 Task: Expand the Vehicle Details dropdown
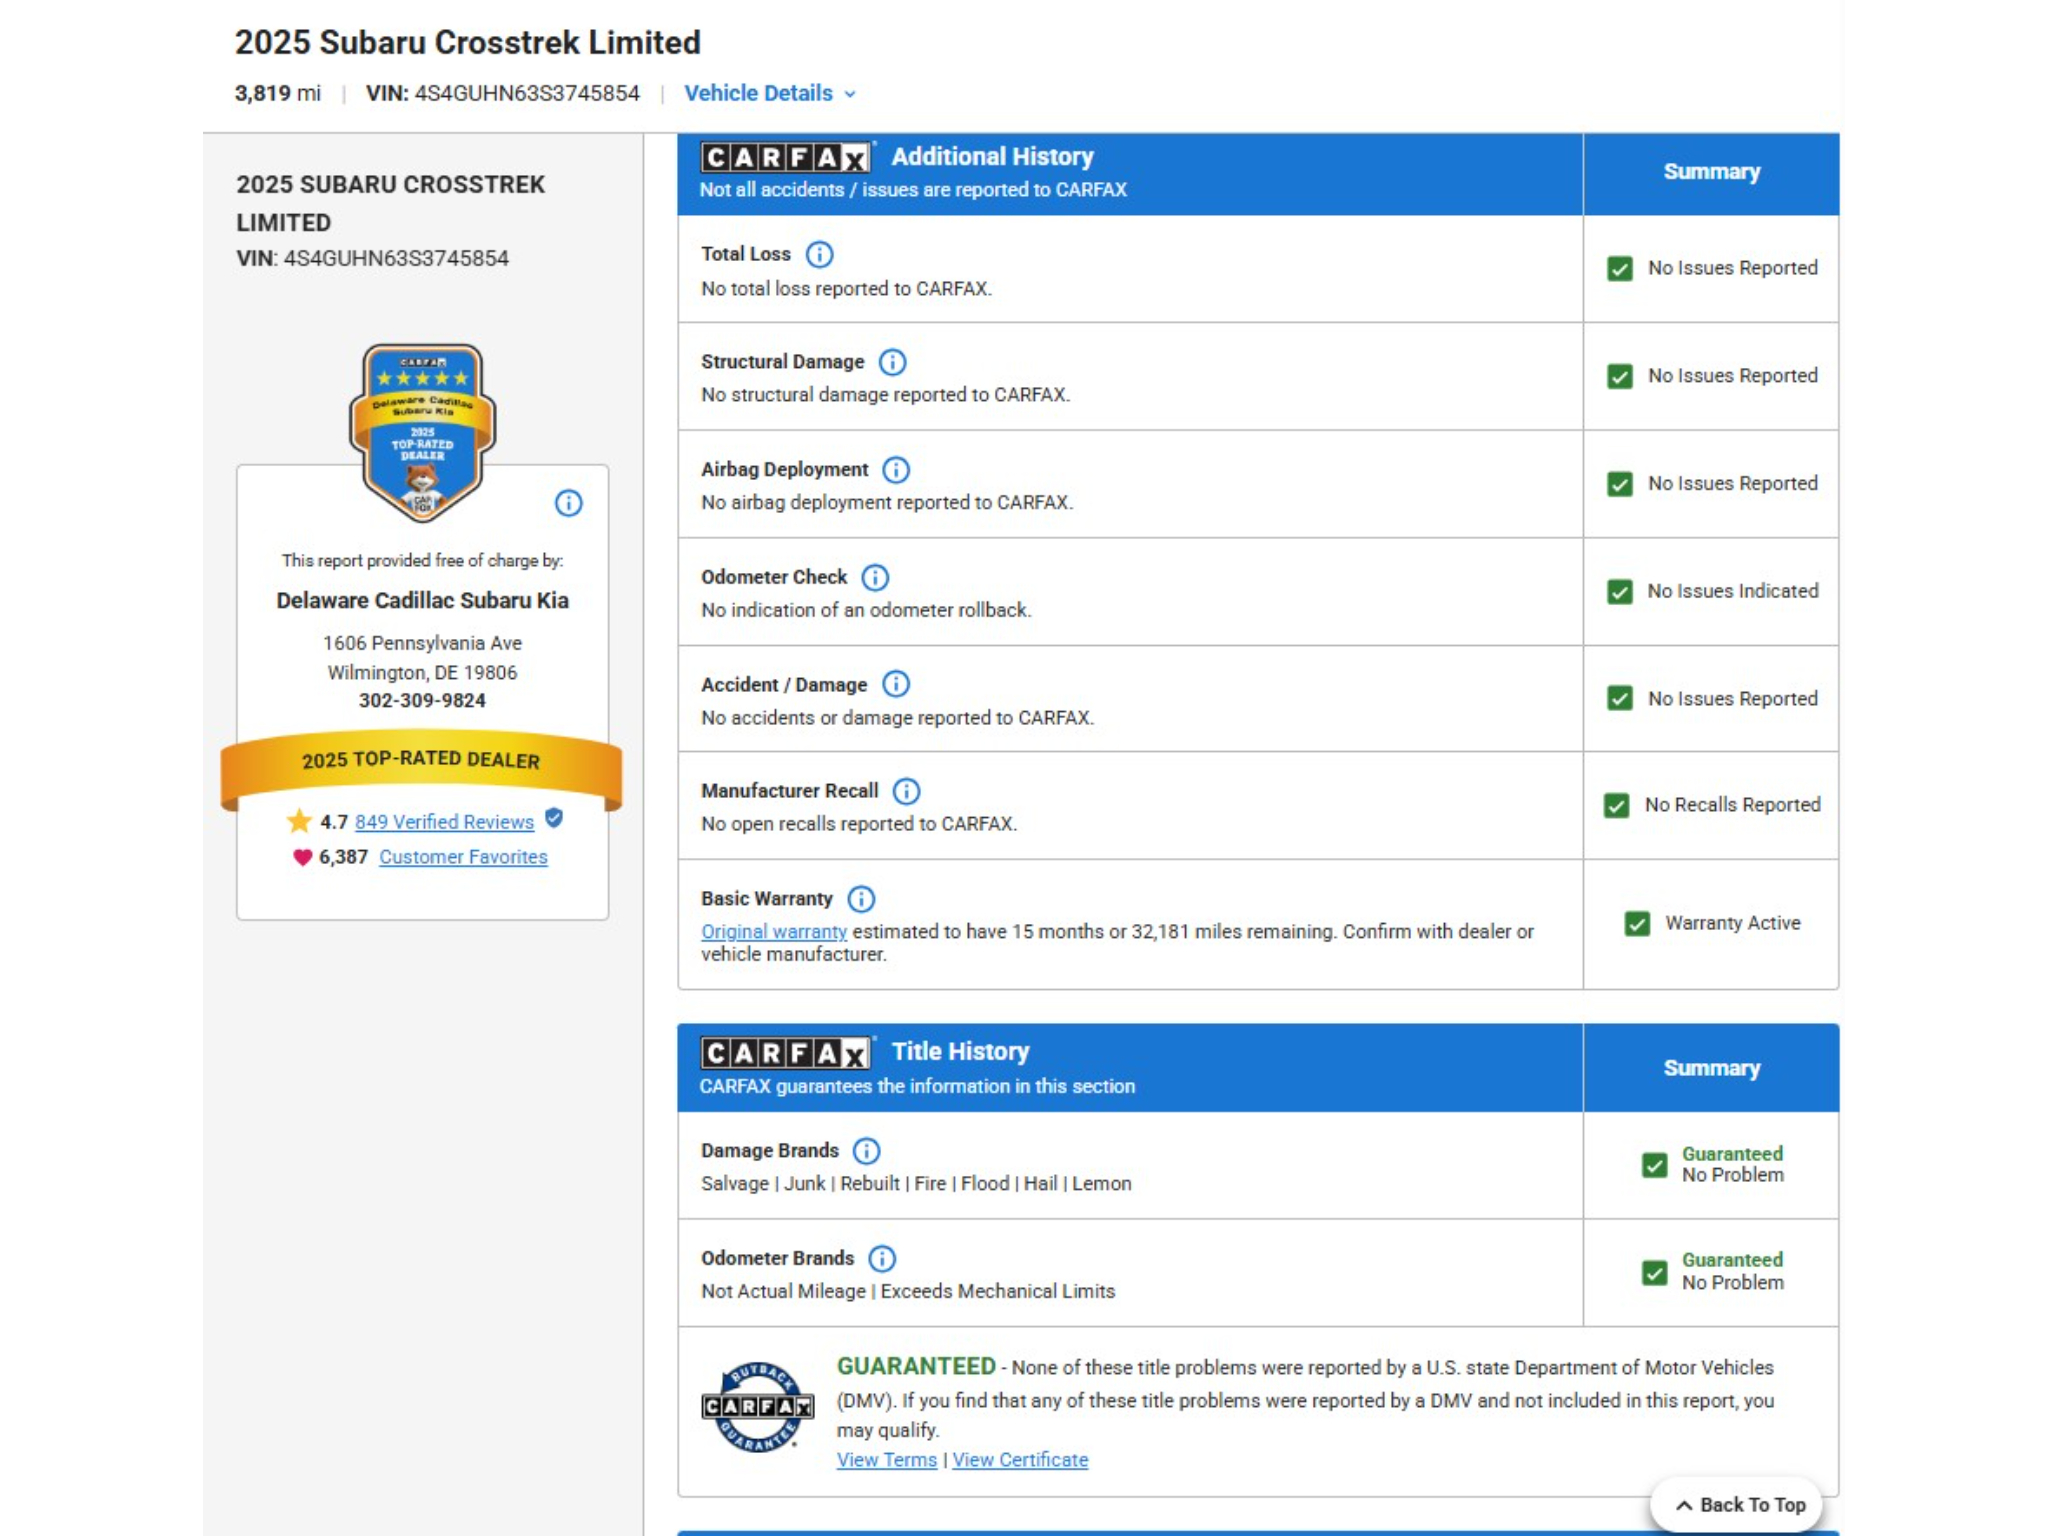click(770, 93)
